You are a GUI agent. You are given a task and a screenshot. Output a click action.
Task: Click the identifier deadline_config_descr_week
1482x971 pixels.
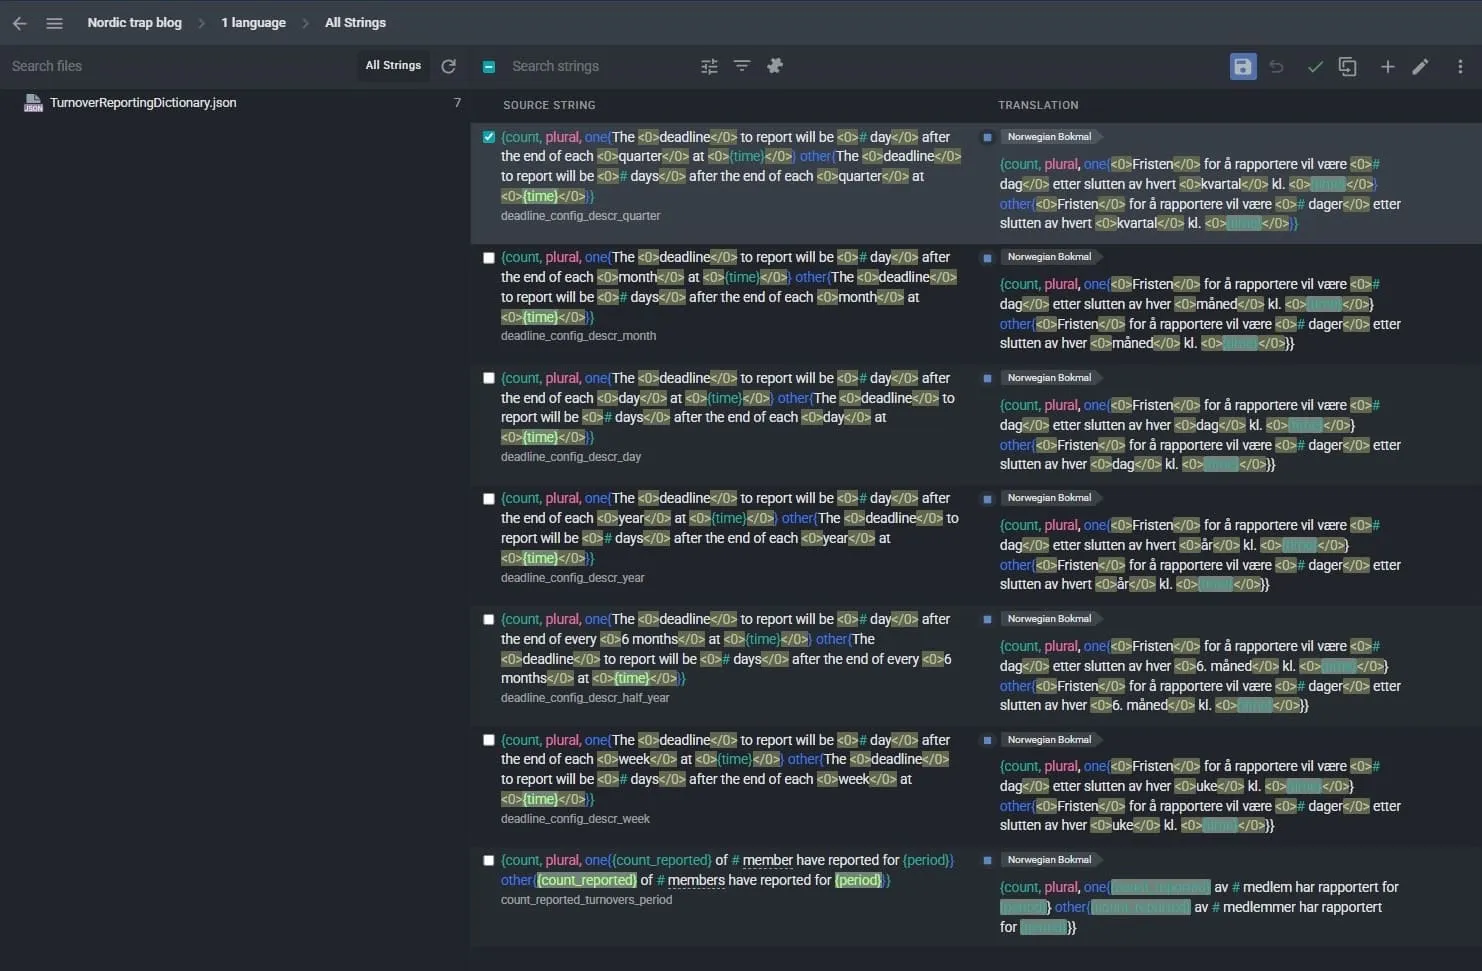[x=575, y=819]
